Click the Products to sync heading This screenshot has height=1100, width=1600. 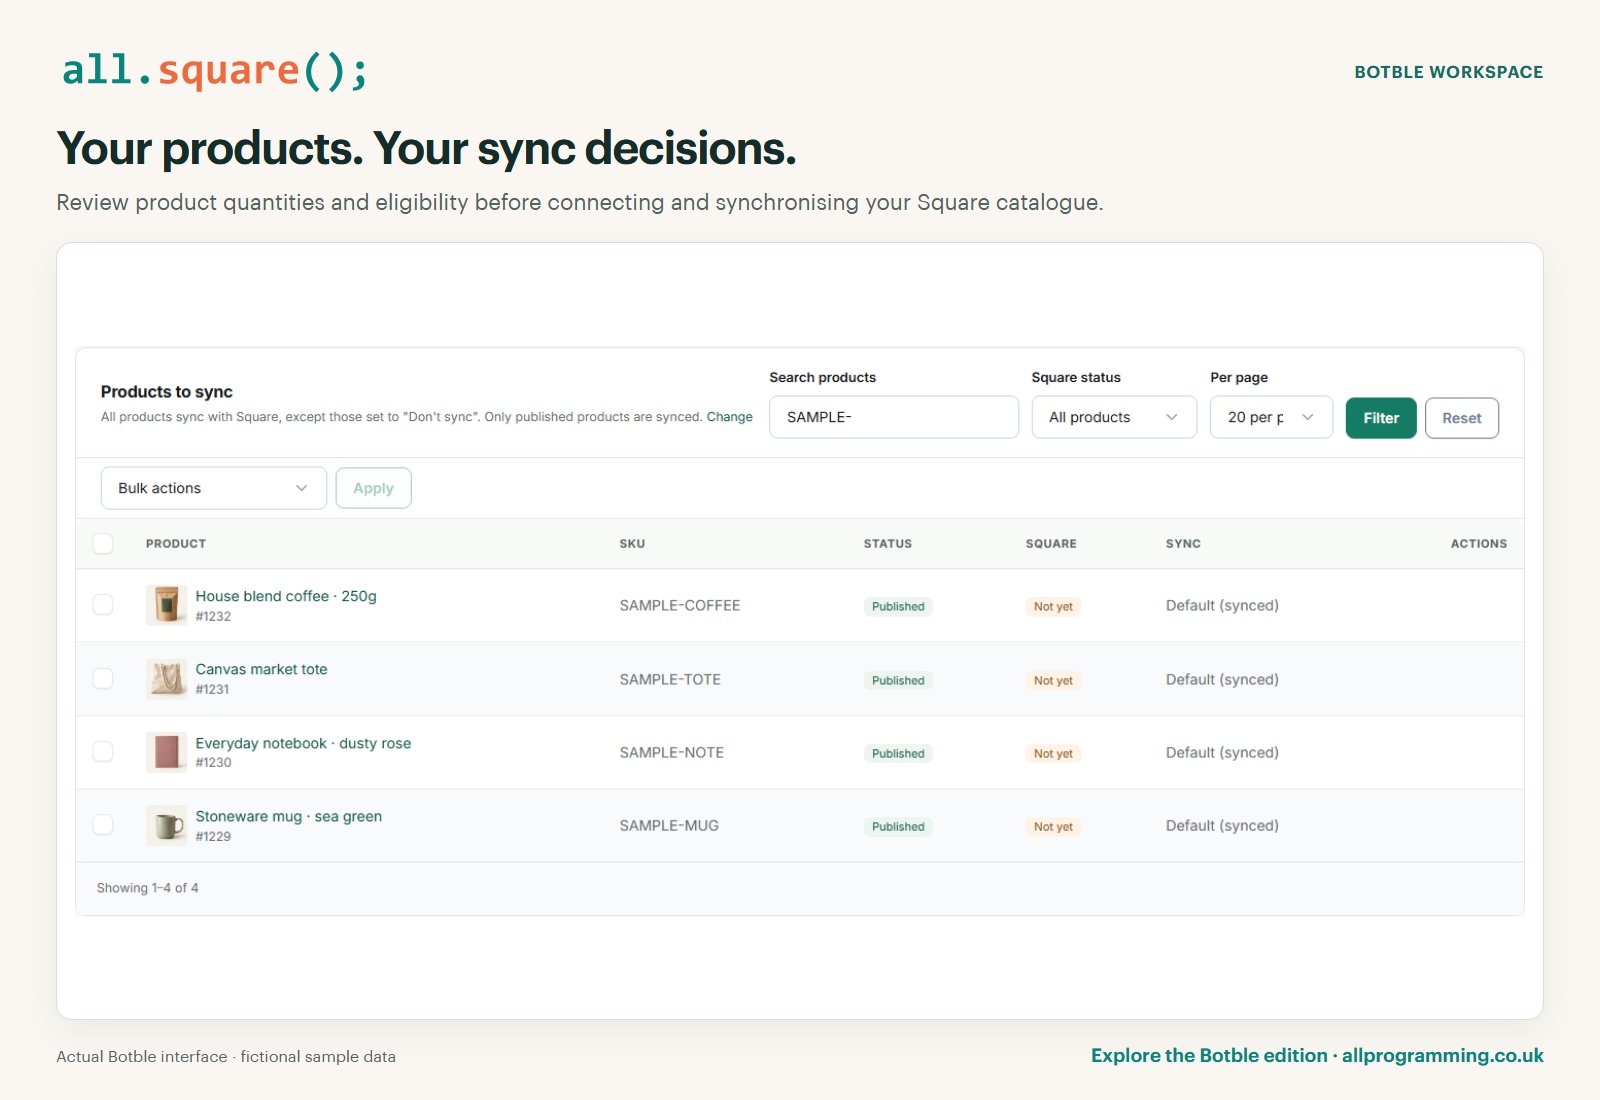pyautogui.click(x=167, y=392)
